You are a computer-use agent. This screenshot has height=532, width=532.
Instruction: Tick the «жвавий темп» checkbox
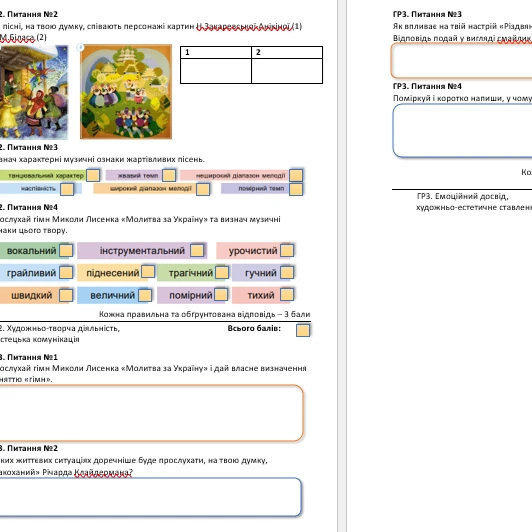pyautogui.click(x=169, y=175)
